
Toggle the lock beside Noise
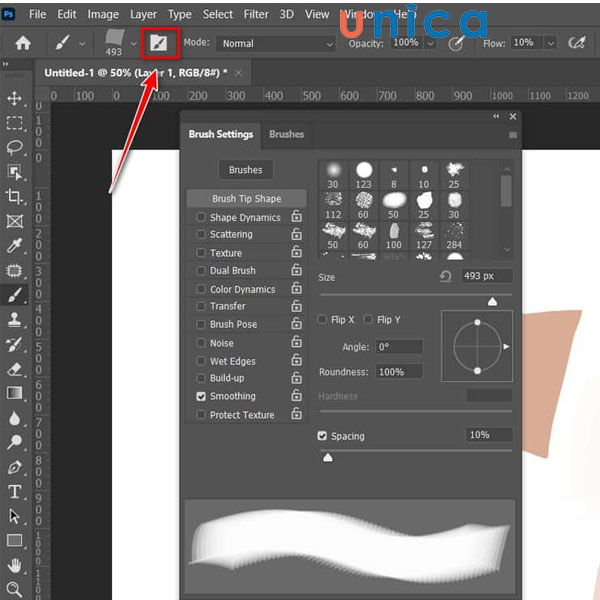[x=297, y=341]
